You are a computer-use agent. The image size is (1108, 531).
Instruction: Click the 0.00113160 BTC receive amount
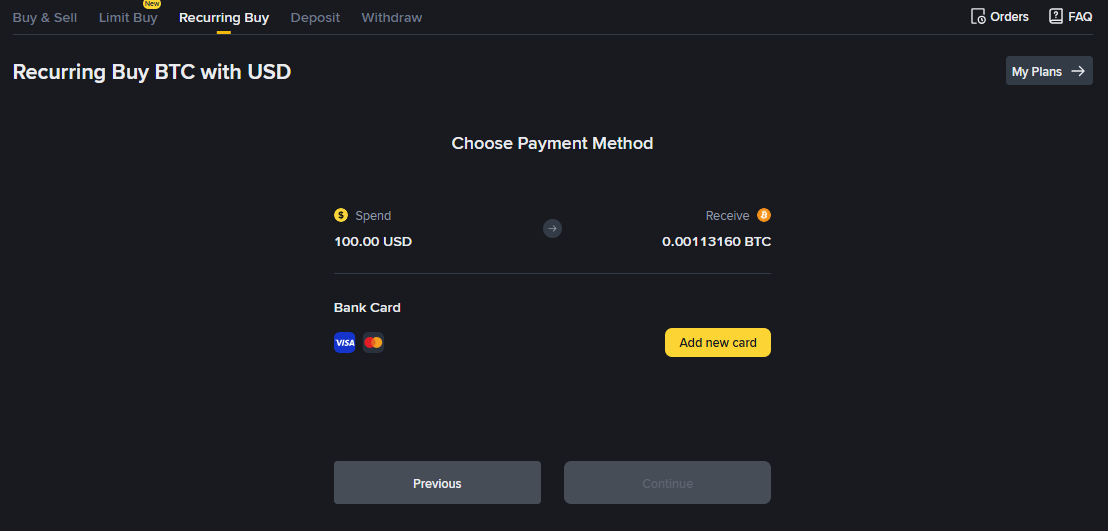click(x=716, y=242)
